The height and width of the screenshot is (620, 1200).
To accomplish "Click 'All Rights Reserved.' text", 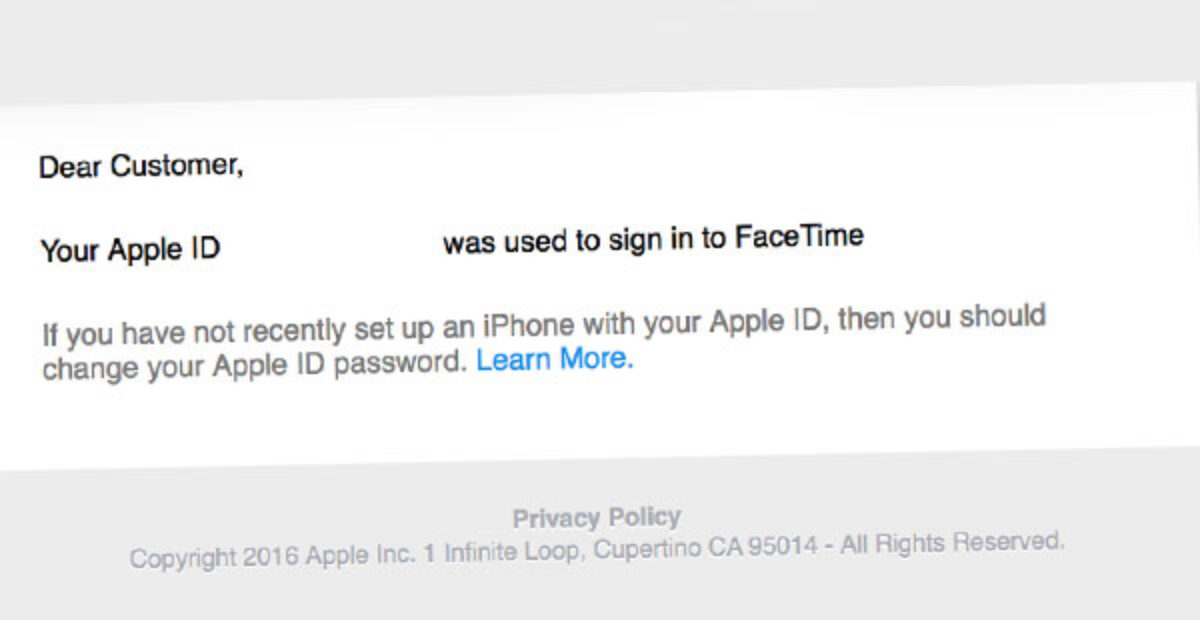I will tap(952, 543).
